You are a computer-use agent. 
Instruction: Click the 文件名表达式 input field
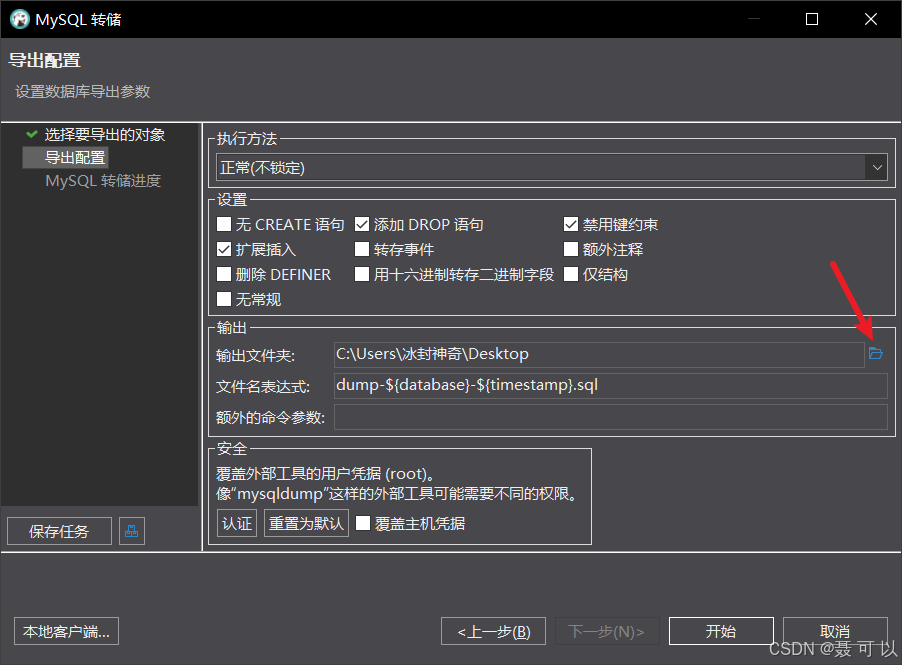(x=610, y=385)
